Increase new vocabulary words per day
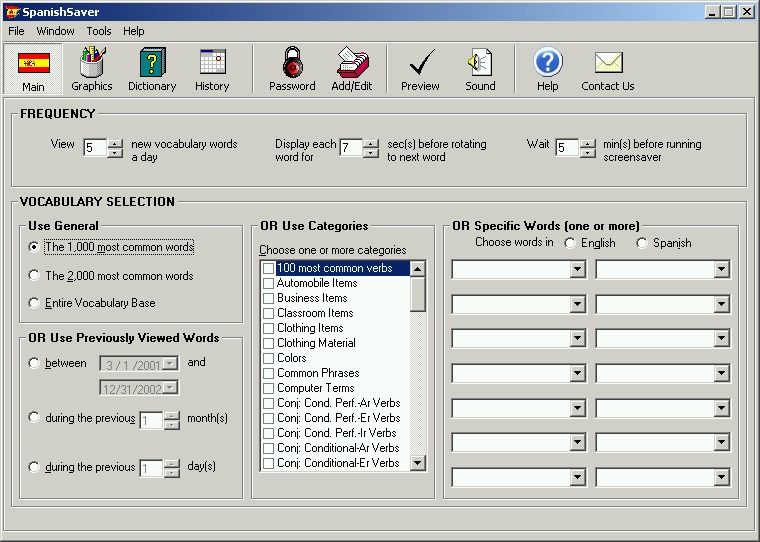 [115, 143]
